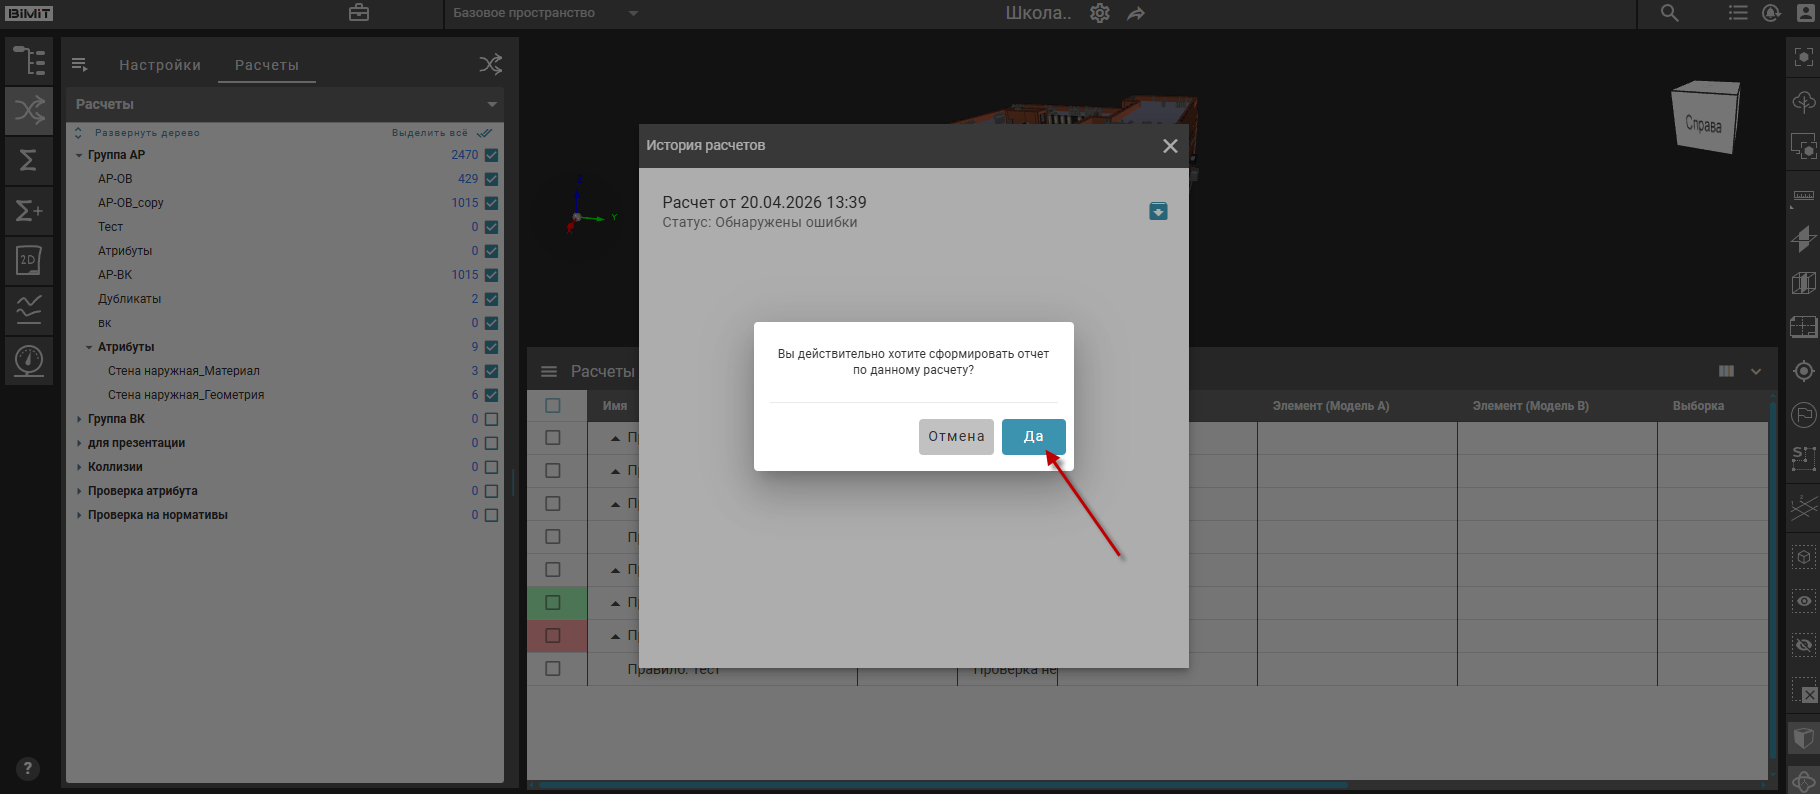Collapse the Группа АР tree node
This screenshot has height=794, width=1820.
pos(79,155)
